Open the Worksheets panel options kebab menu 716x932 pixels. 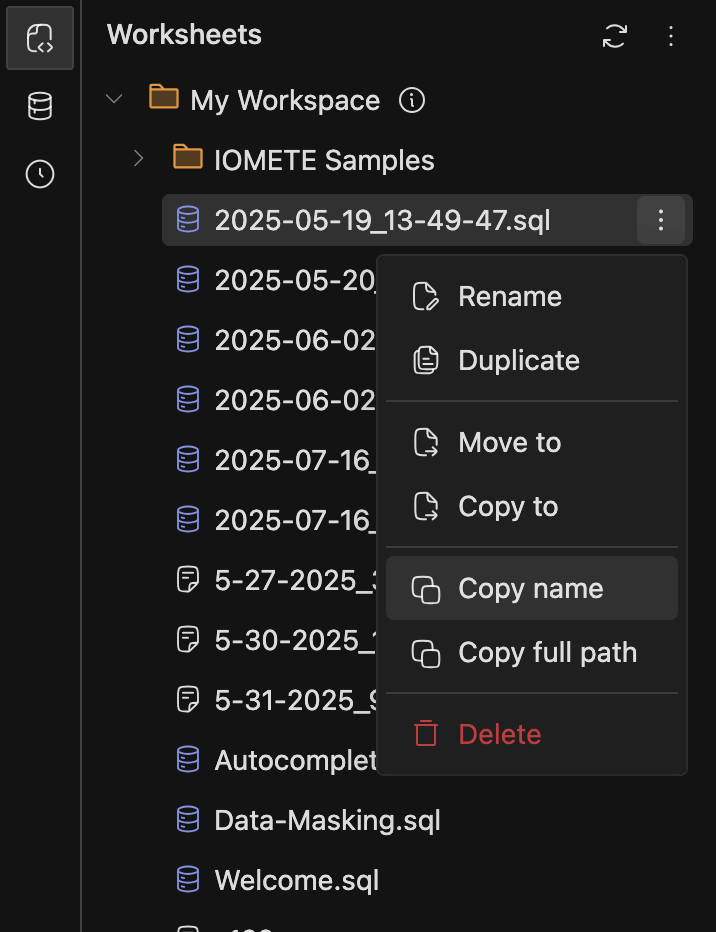(671, 36)
